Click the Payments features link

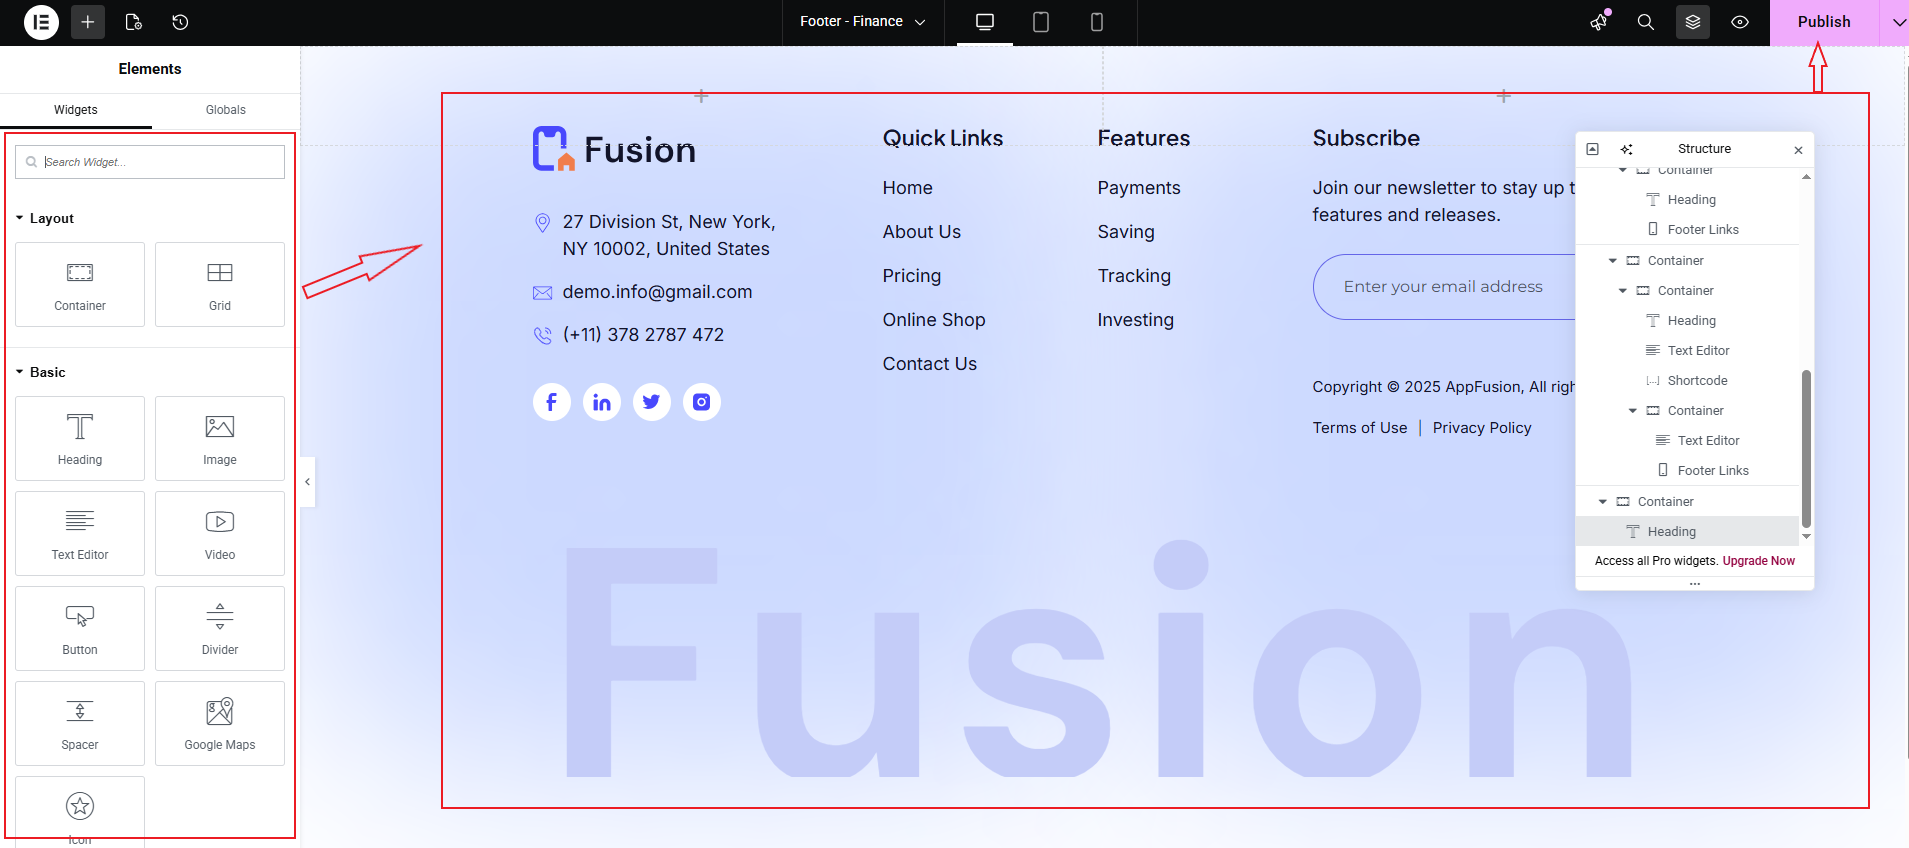point(1139,188)
